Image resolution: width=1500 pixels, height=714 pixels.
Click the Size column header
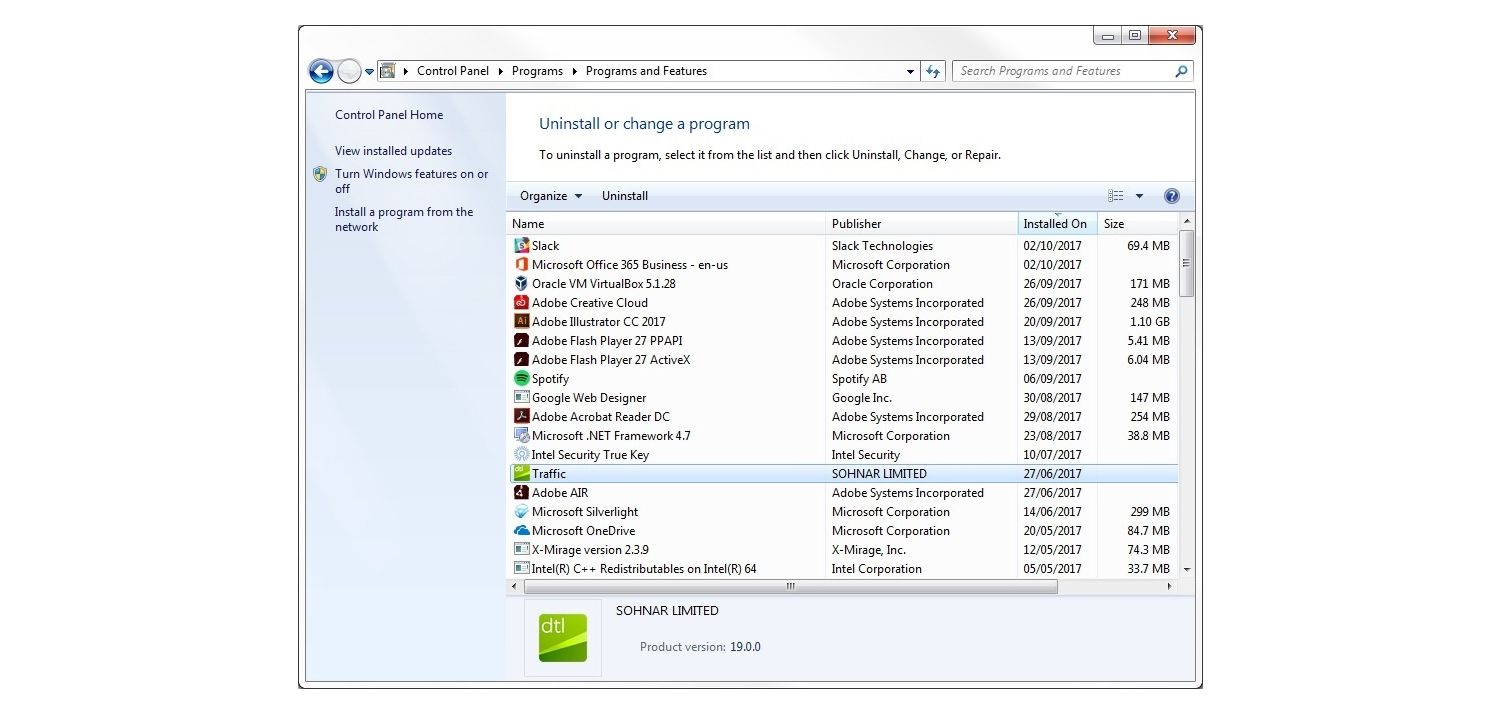1113,223
